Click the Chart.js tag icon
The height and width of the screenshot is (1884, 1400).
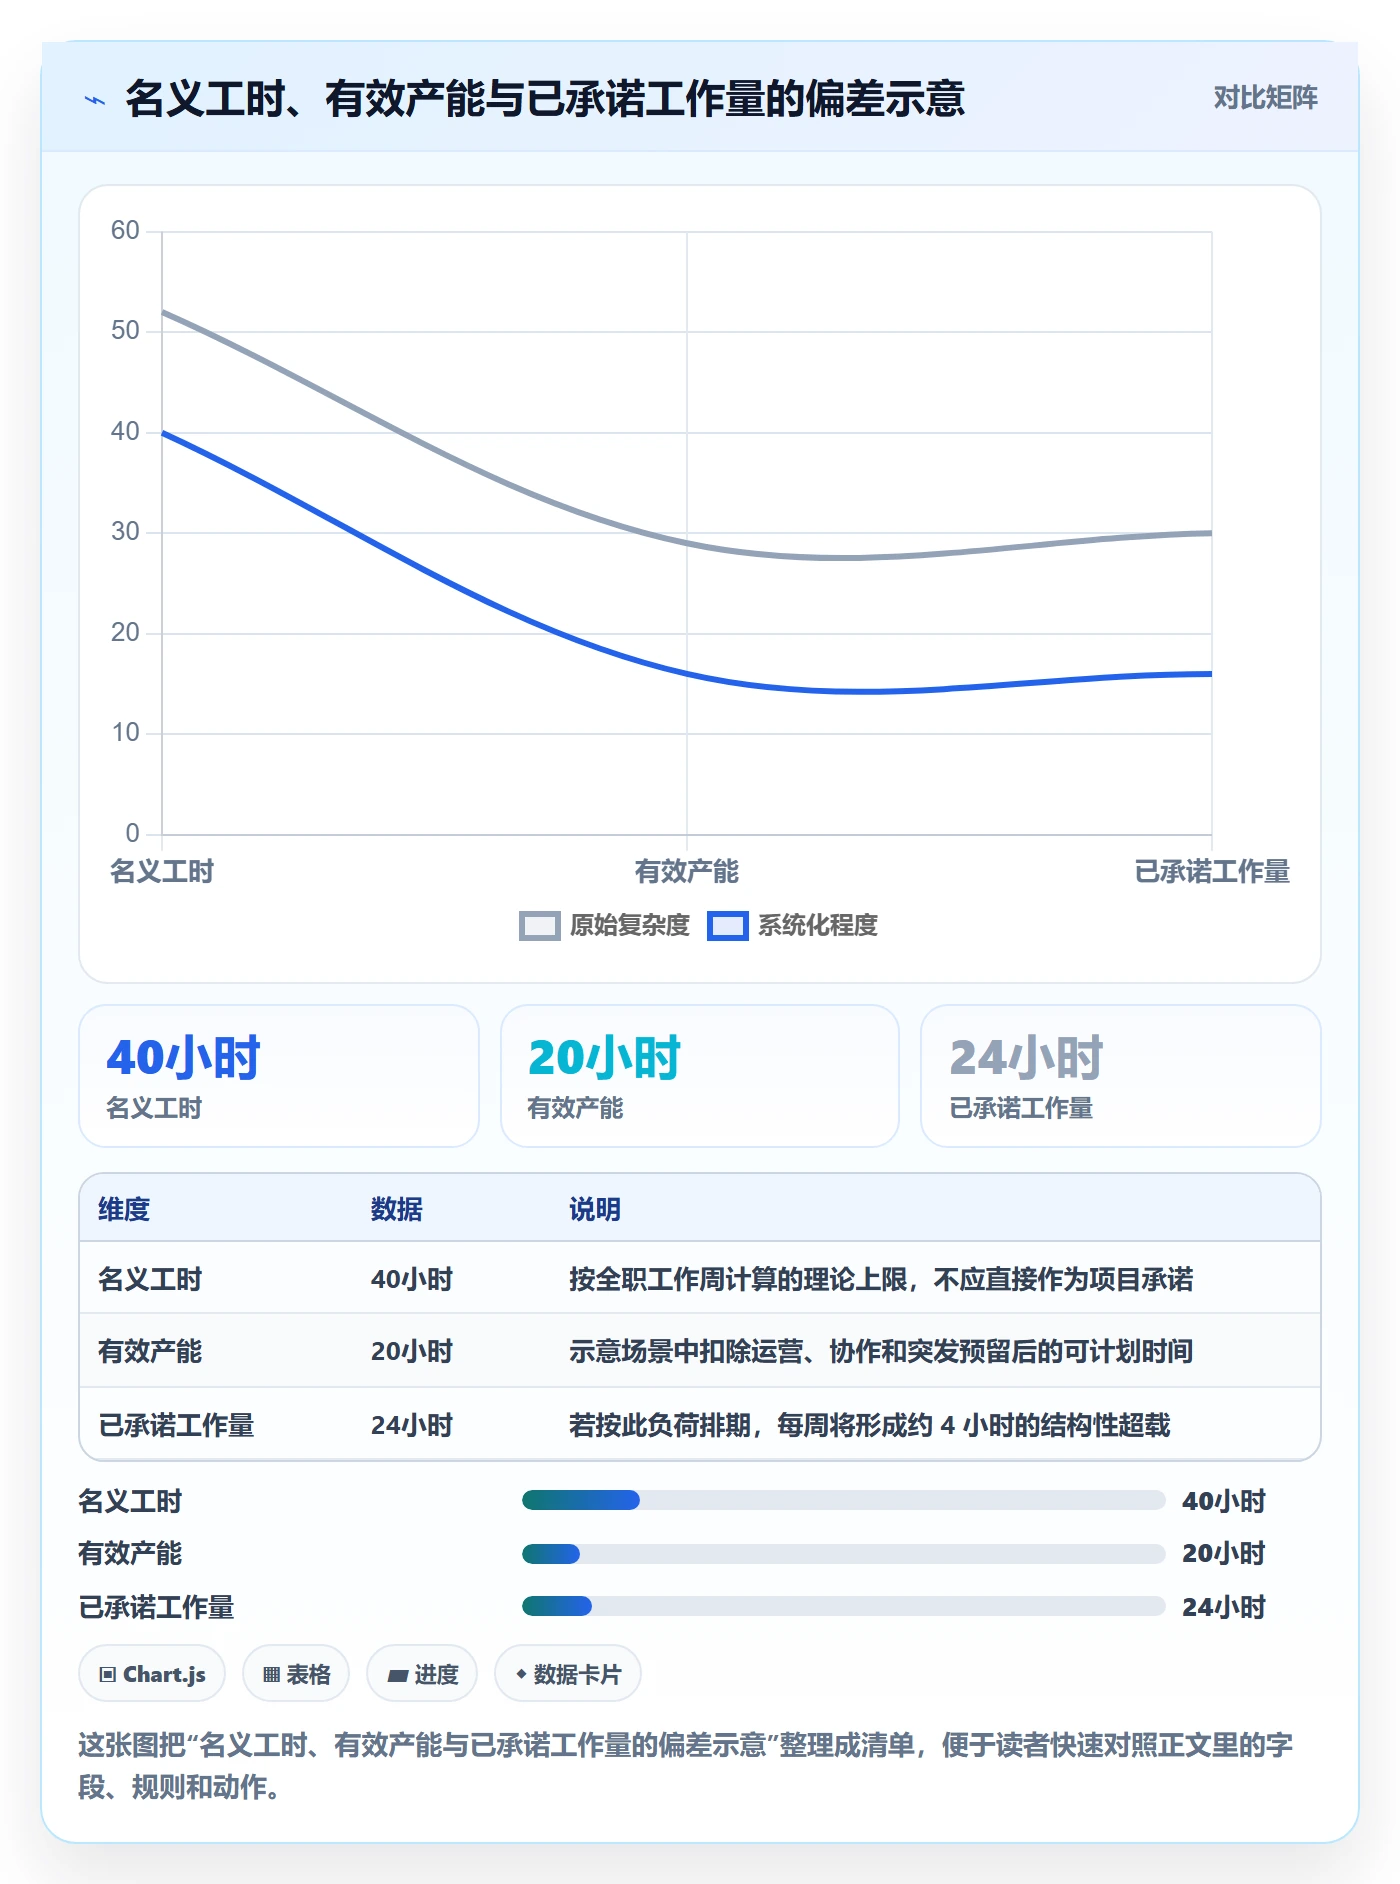coord(108,1674)
